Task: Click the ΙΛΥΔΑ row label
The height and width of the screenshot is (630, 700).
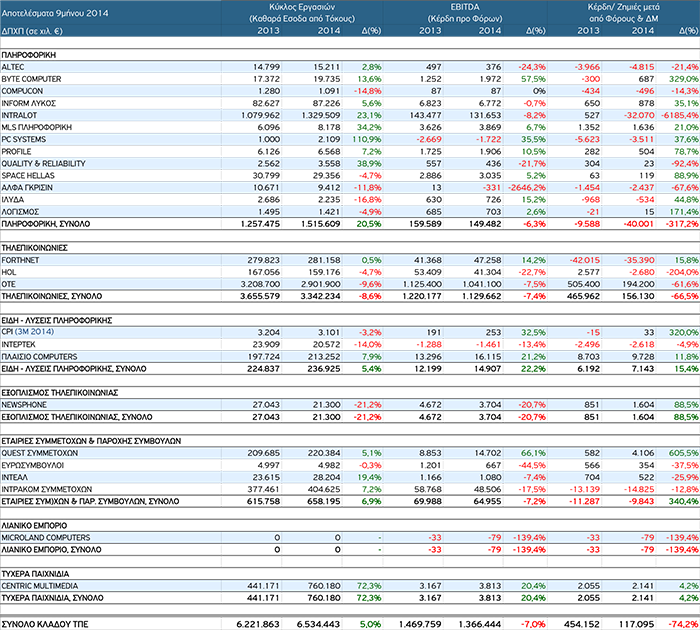Action: (x=13, y=200)
